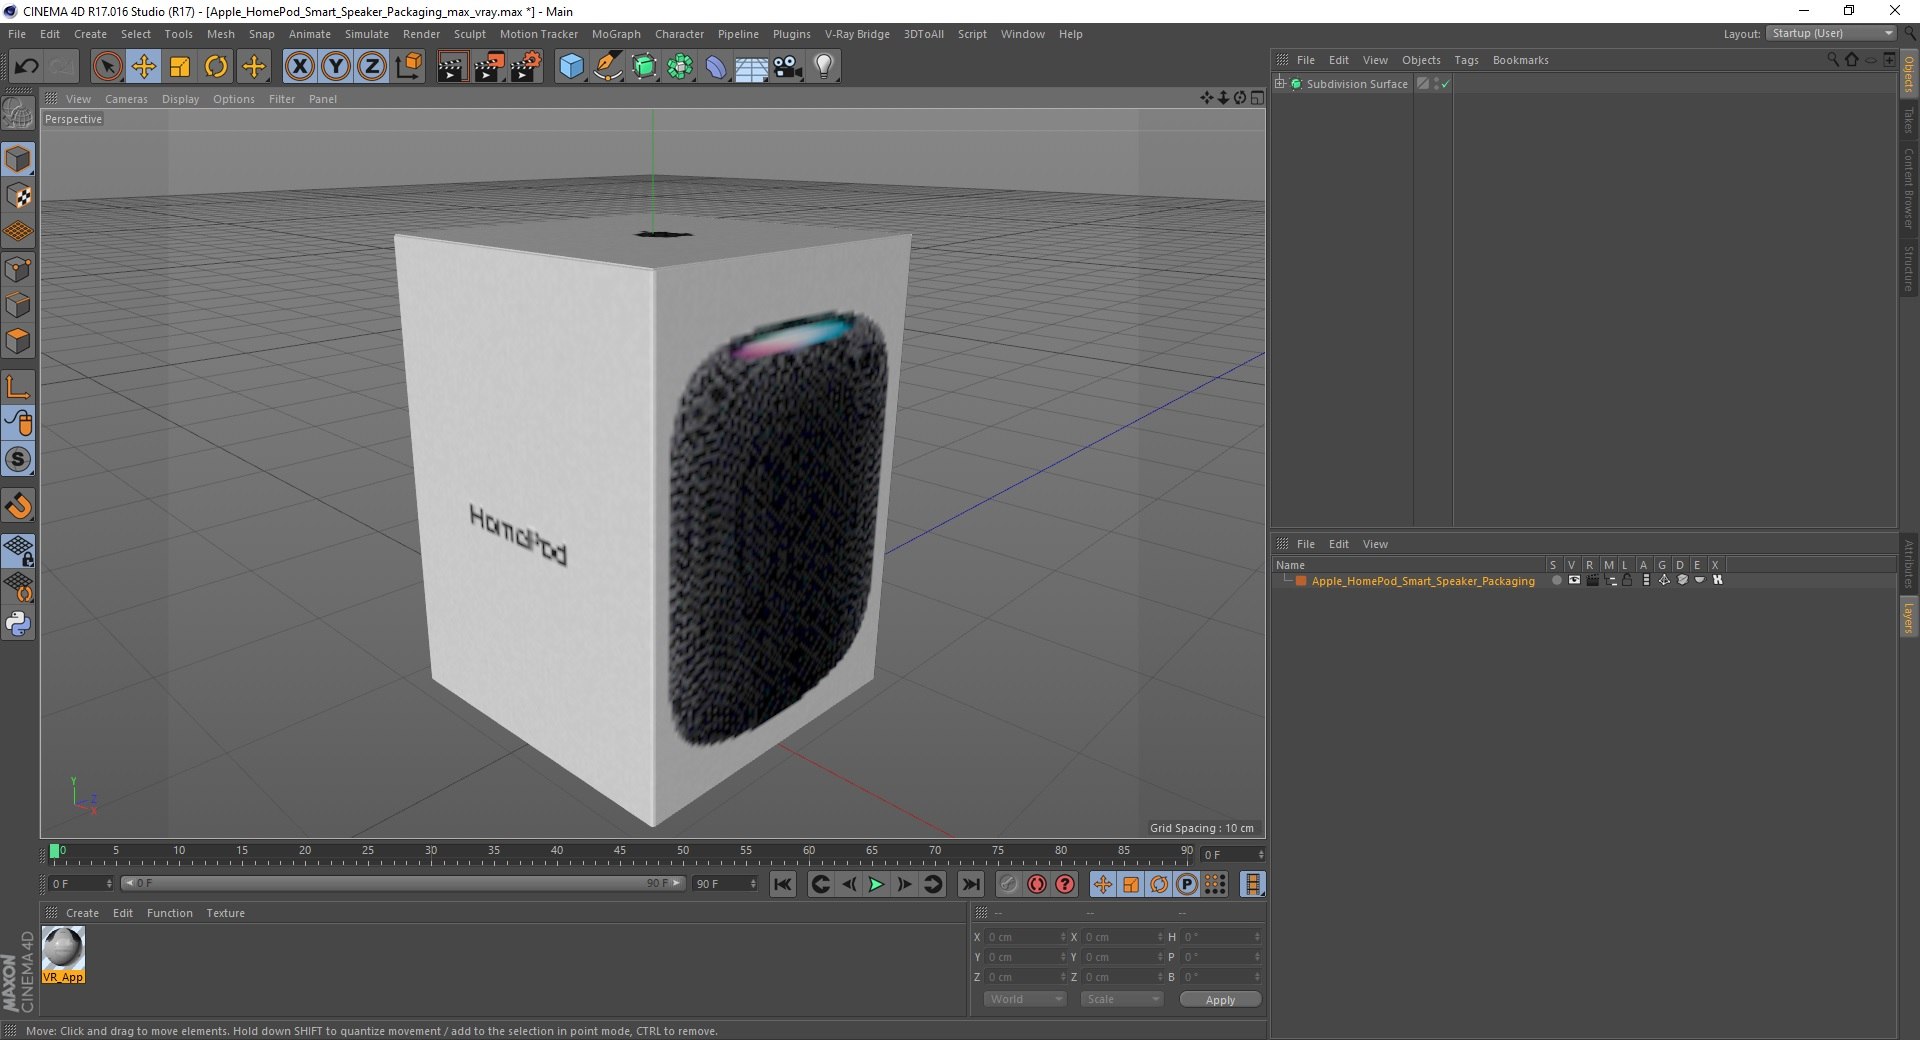
Task: Toggle layer visibility eye for Apple_HomePod layer
Action: click(1574, 580)
